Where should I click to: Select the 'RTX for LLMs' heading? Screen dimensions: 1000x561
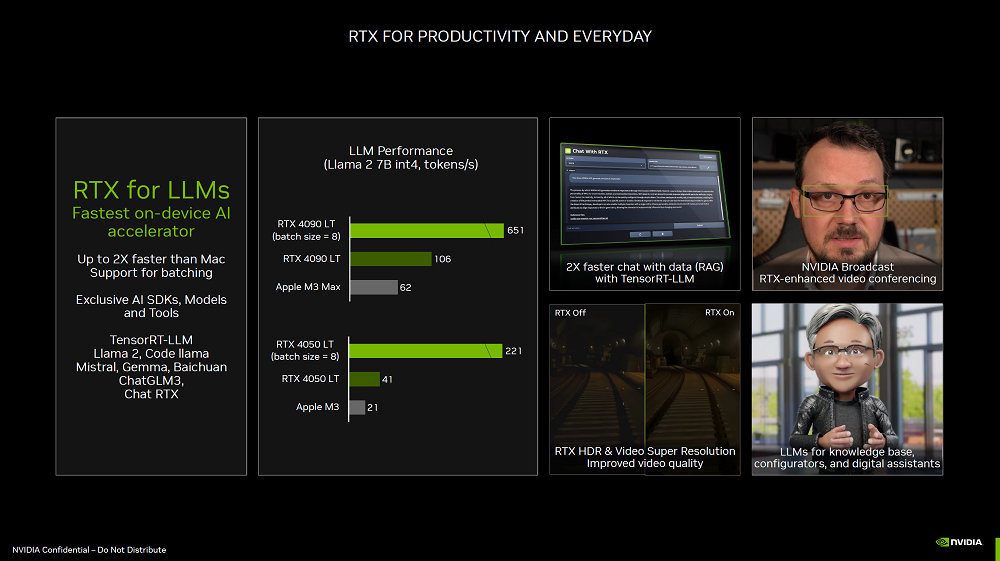tap(151, 190)
